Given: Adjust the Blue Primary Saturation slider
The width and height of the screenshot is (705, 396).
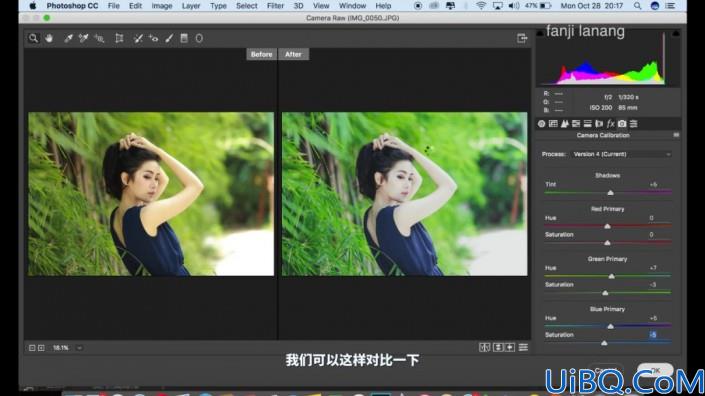Looking at the screenshot, I should pyautogui.click(x=604, y=343).
